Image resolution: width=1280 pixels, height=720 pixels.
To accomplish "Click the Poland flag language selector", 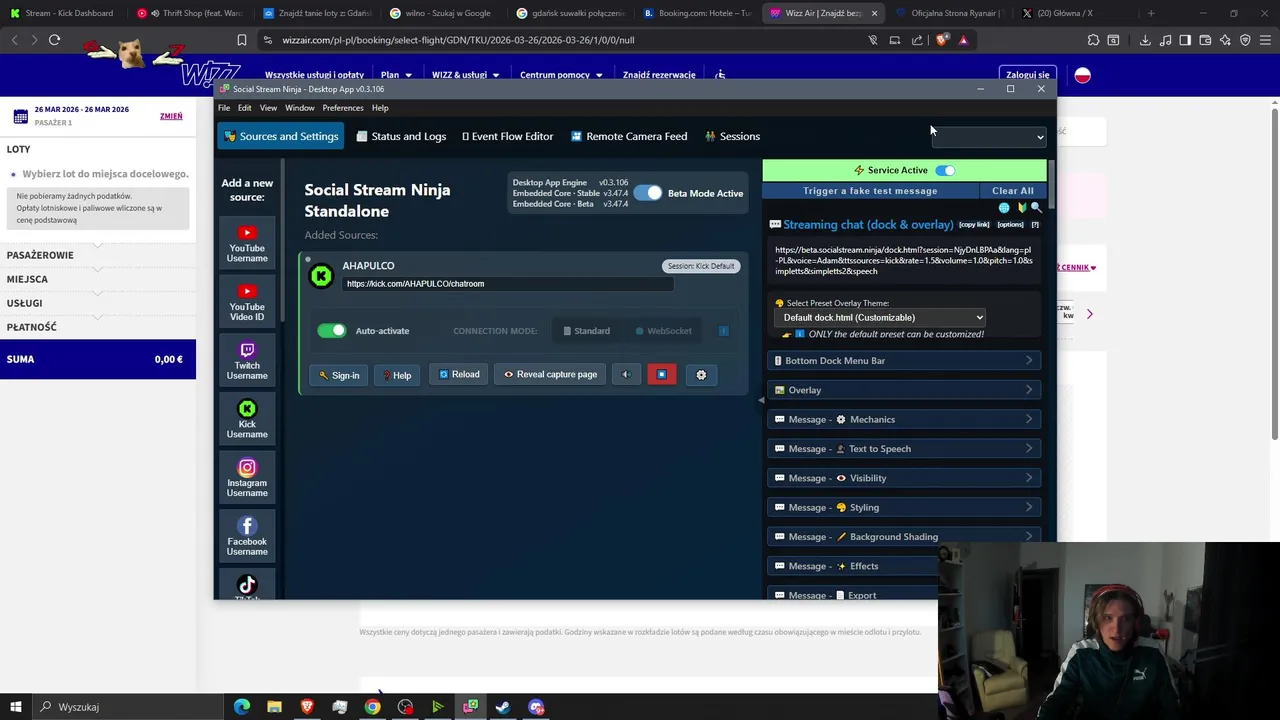I will (x=1082, y=75).
